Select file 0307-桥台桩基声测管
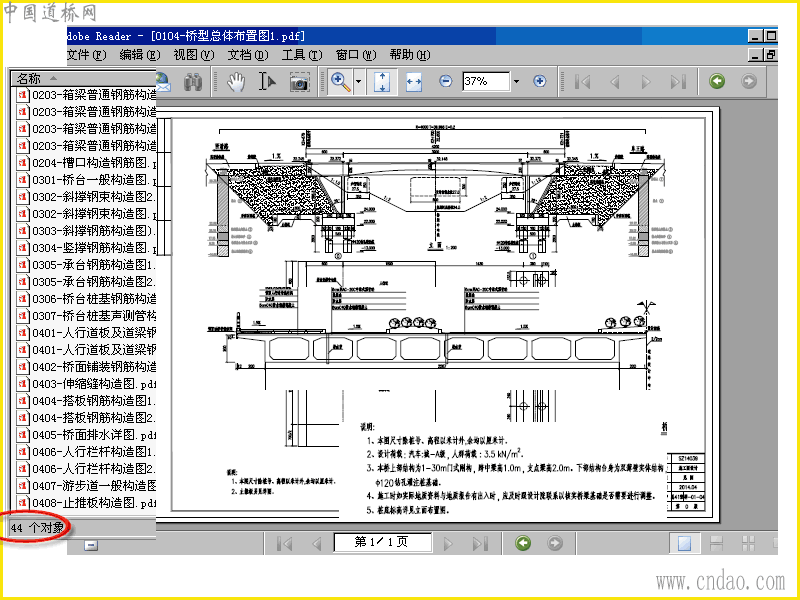 (x=84, y=316)
